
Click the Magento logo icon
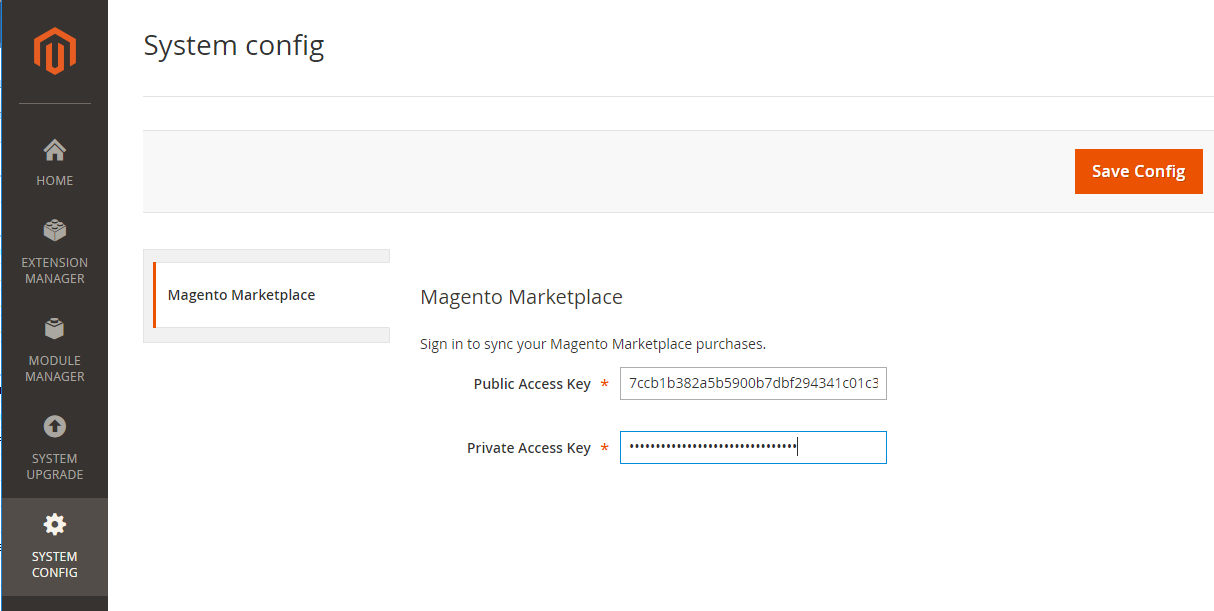click(54, 51)
